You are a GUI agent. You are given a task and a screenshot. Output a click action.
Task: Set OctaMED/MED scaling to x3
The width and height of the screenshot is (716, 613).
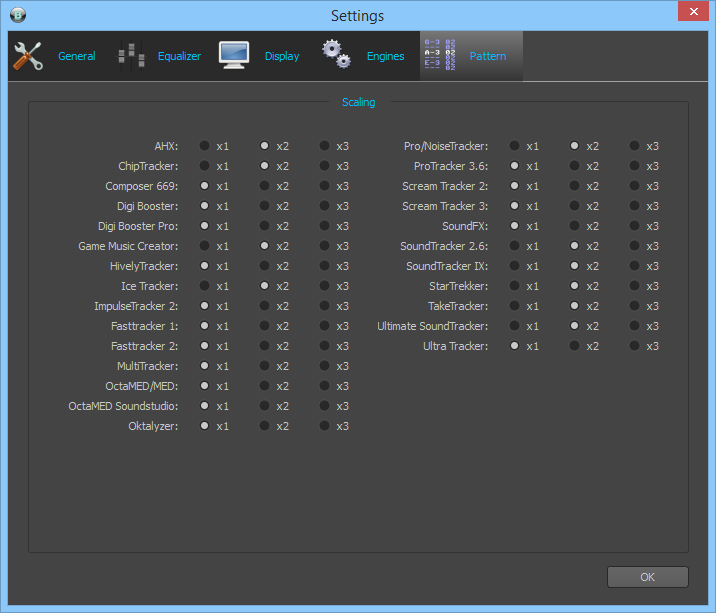point(324,386)
